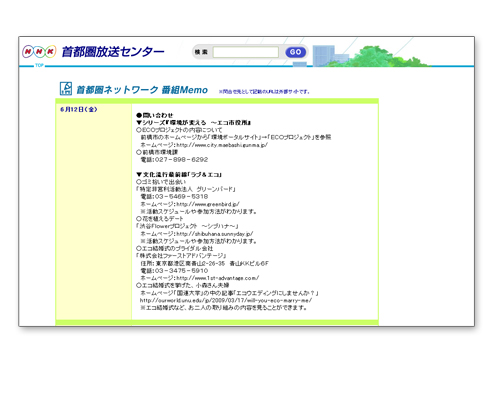
Task: Click the blue note about external site URLs
Action: tap(264, 91)
